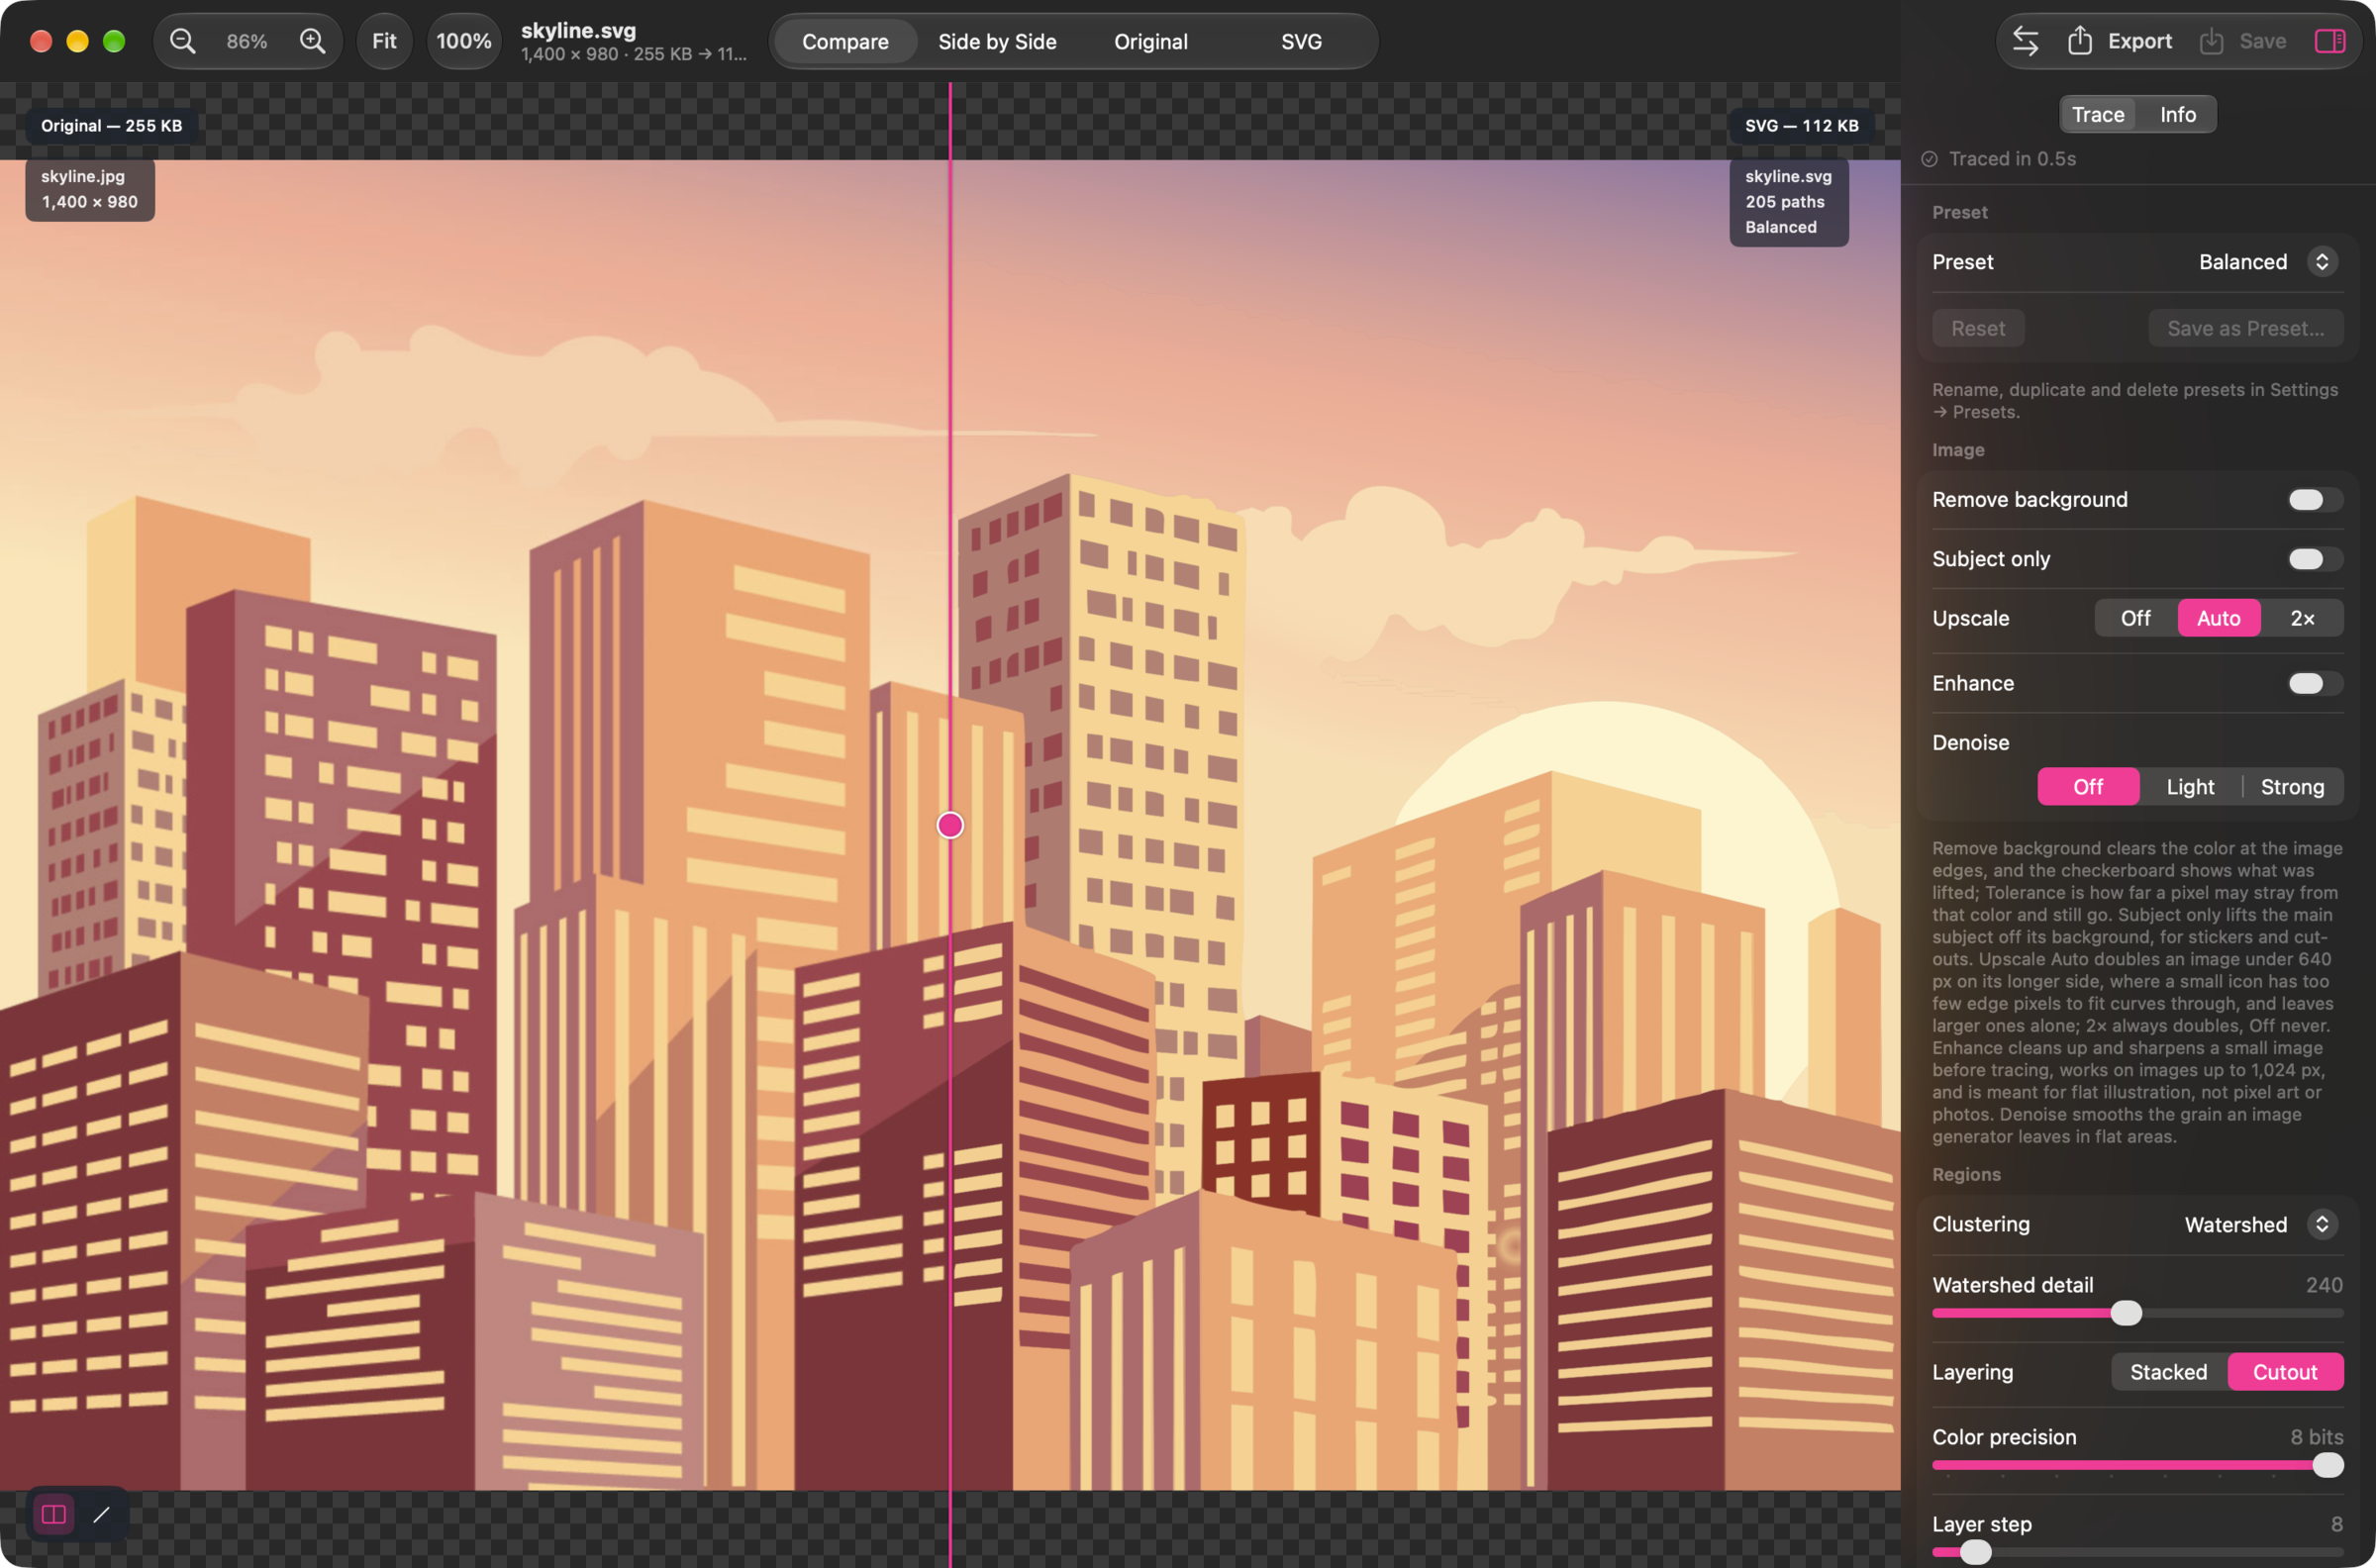Viewport: 2376px width, 1568px height.
Task: Set Upscale to 2×
Action: pos(2302,618)
